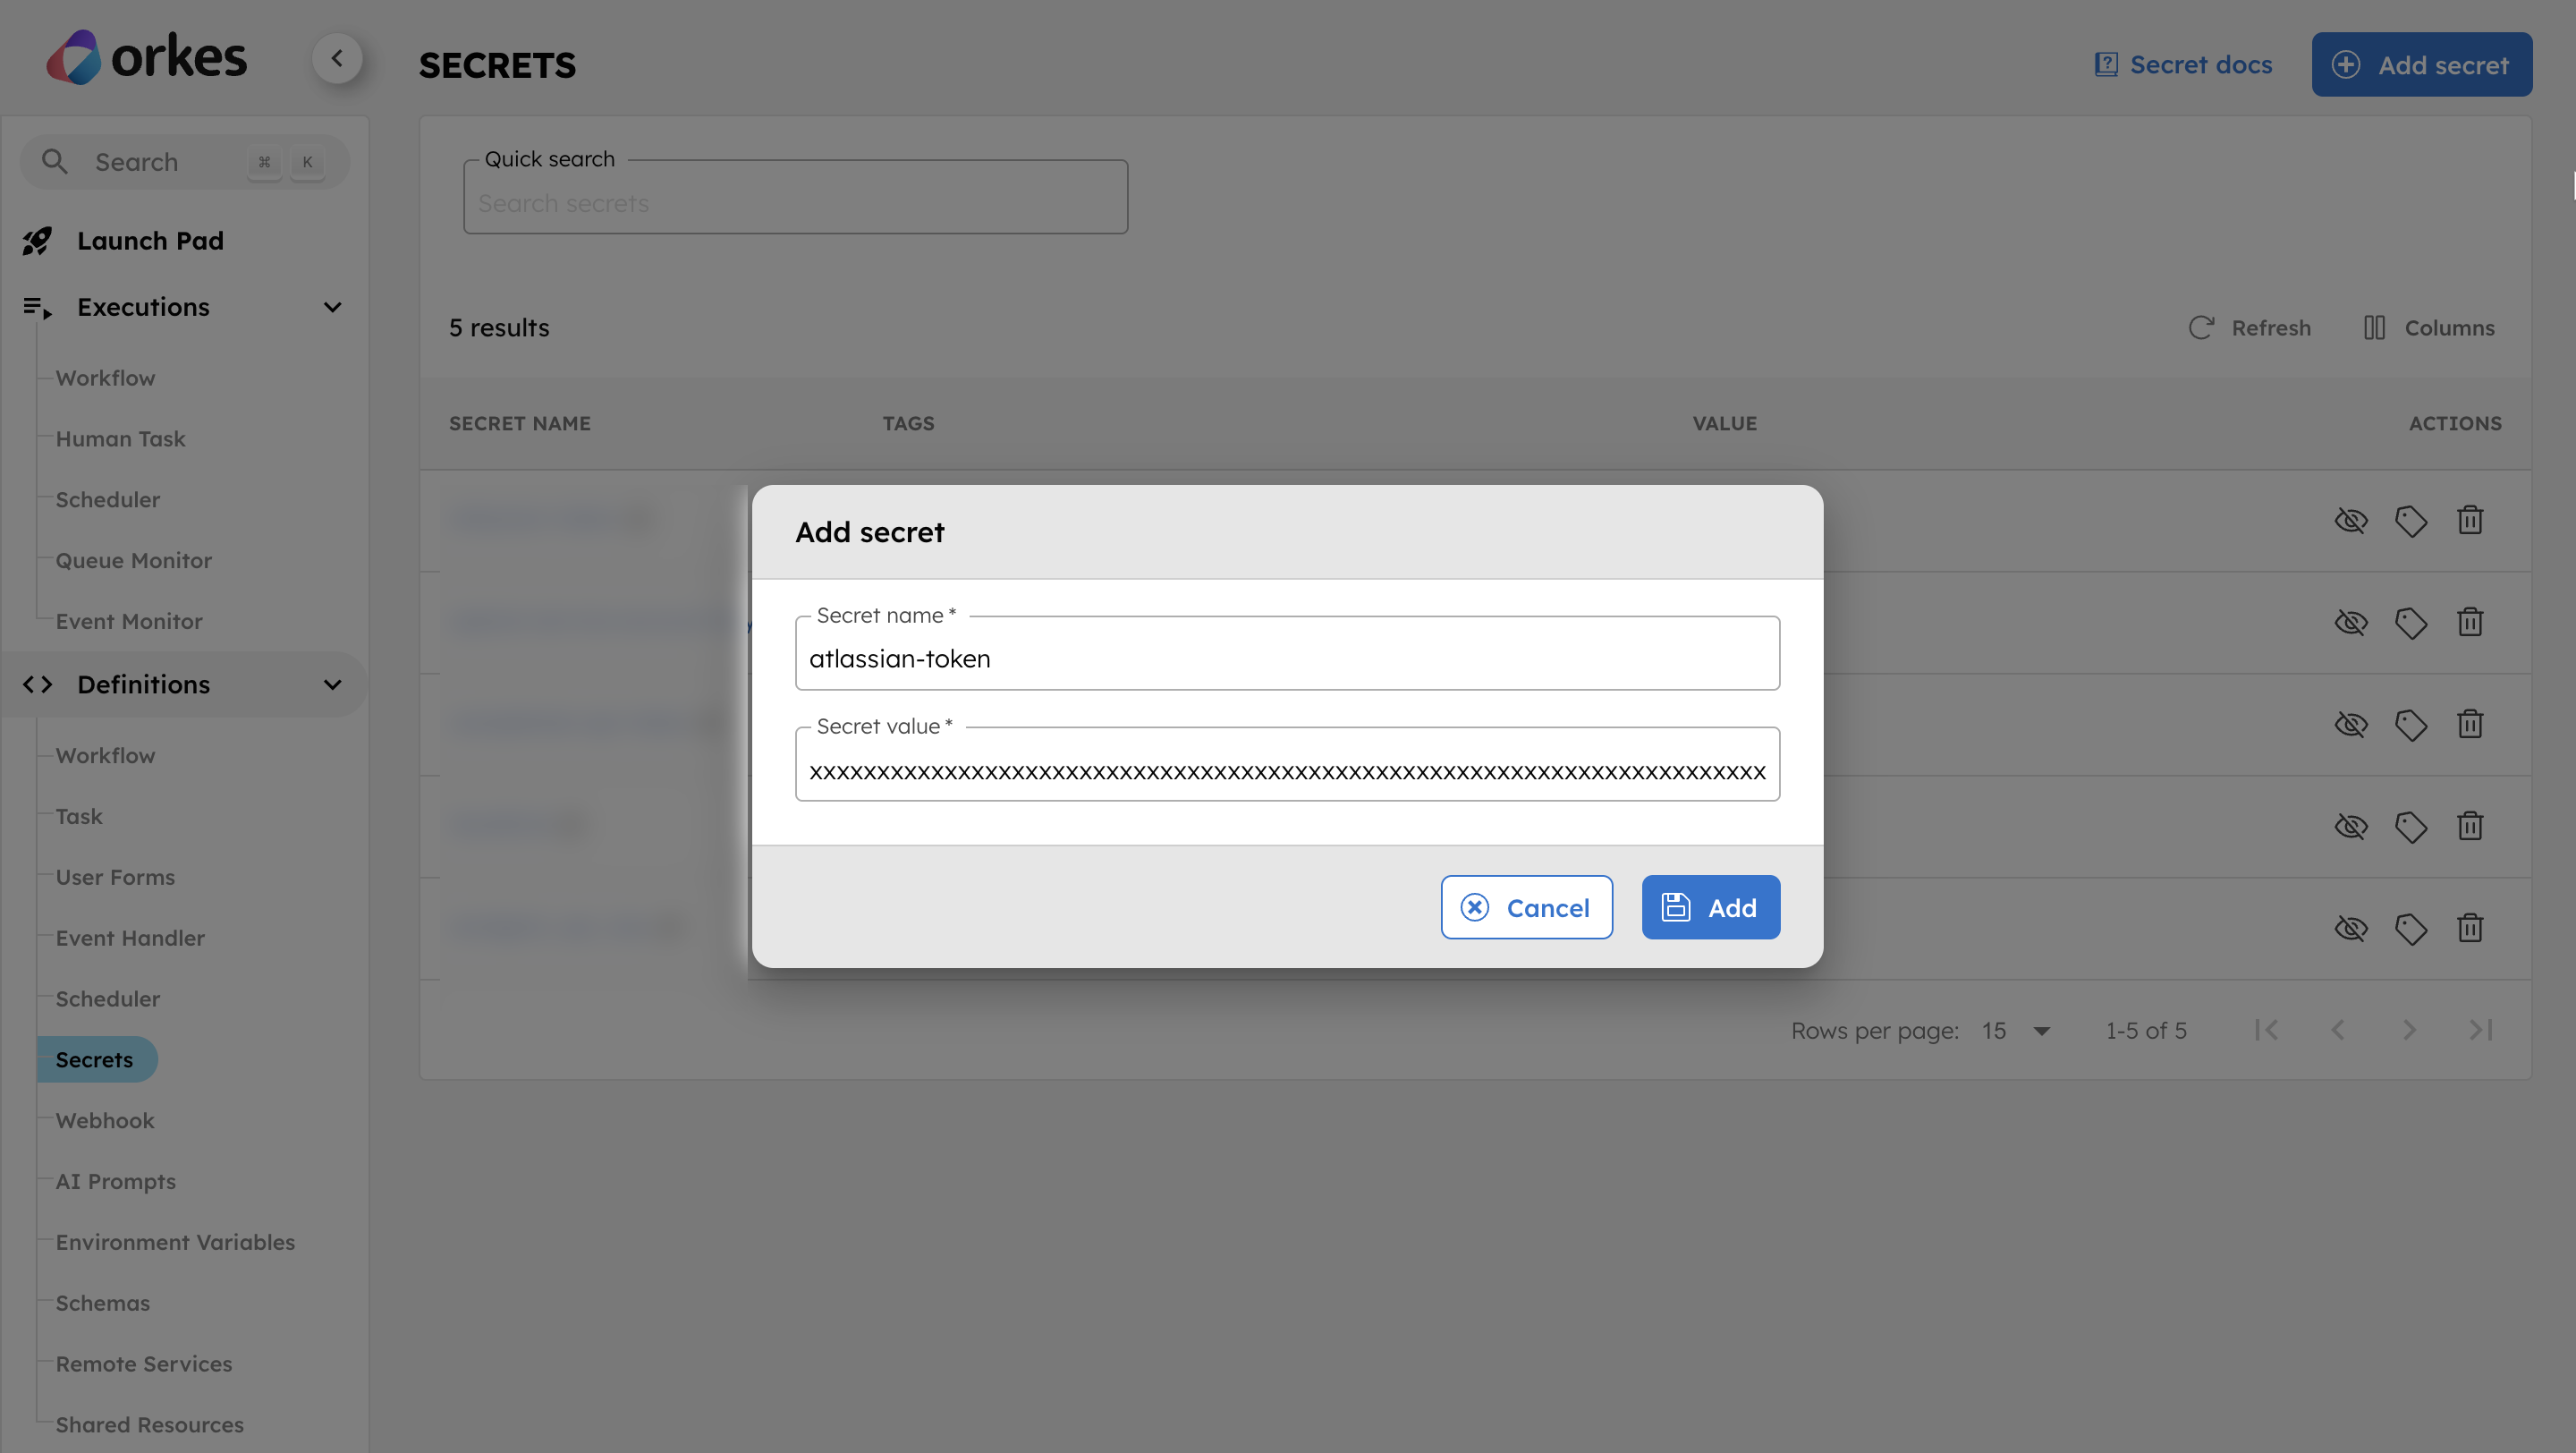Click Add to save the secret
Screen dimensions: 2576x1453
(x=1710, y=908)
